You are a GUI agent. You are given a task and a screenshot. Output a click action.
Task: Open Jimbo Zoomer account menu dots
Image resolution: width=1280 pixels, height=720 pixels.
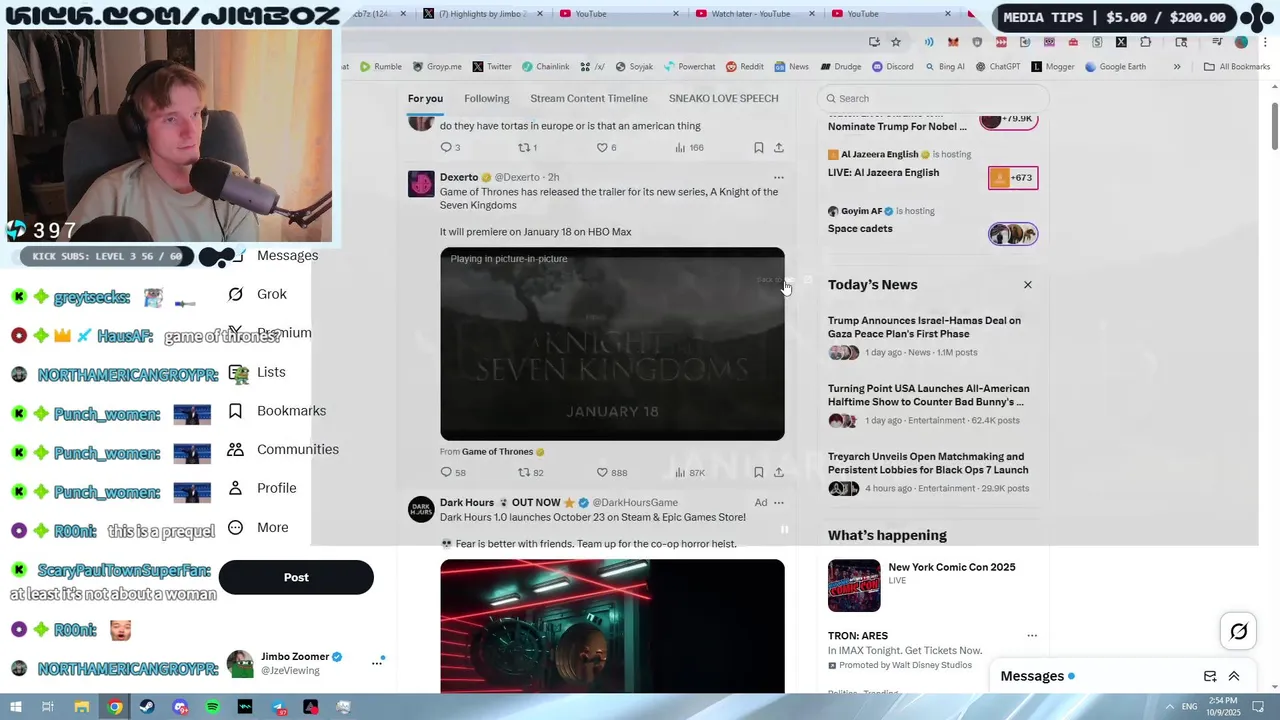(x=377, y=662)
